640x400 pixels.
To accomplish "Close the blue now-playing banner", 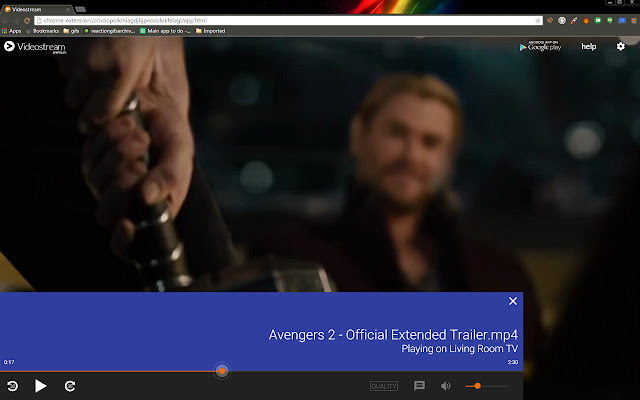I will (513, 301).
